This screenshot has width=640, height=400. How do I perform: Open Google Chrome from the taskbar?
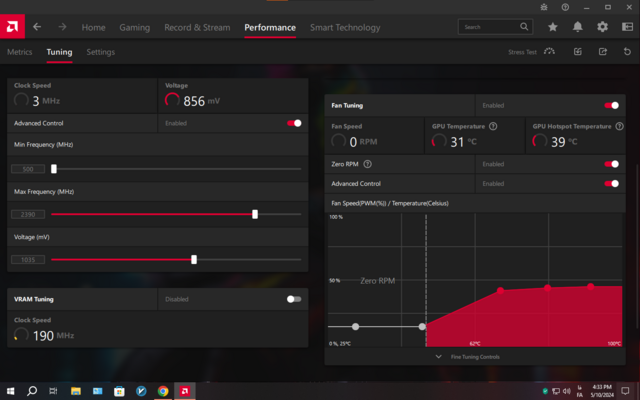click(162, 391)
